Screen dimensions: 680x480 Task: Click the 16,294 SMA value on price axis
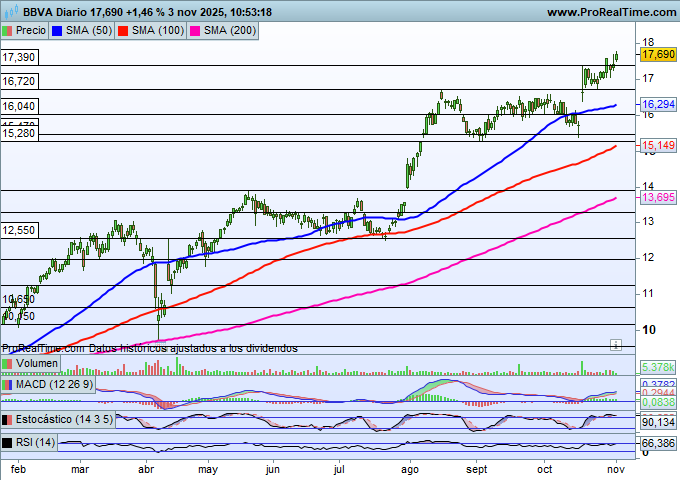(x=658, y=104)
